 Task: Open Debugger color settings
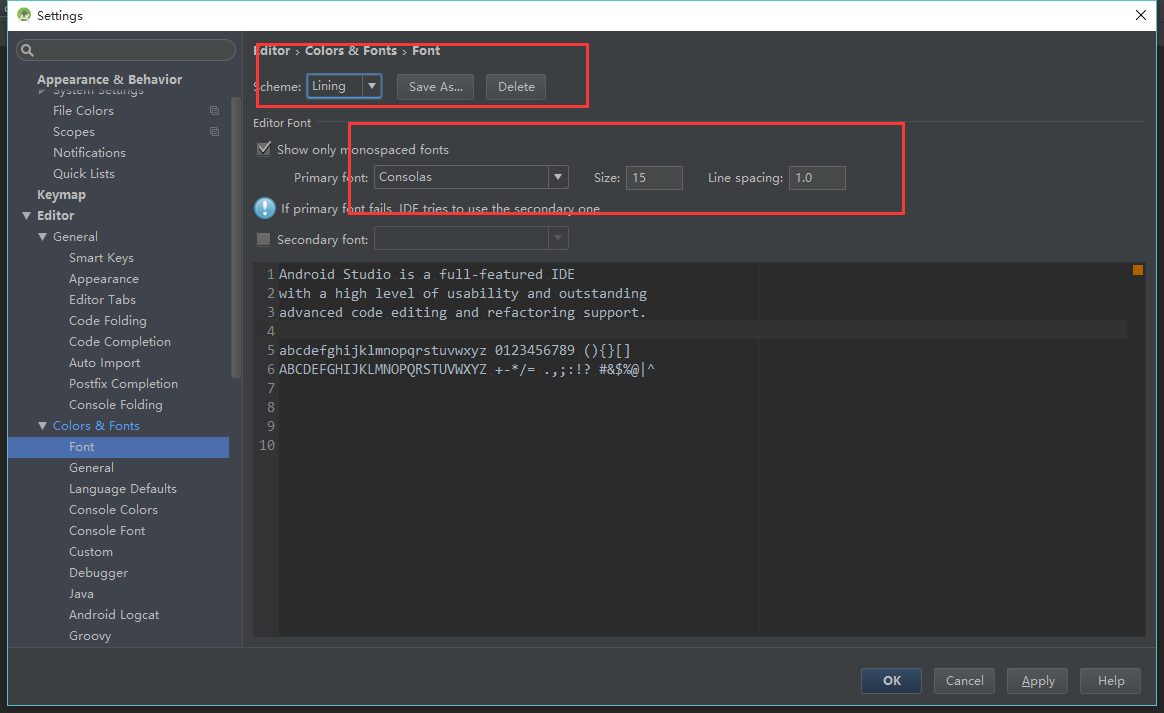pos(98,573)
